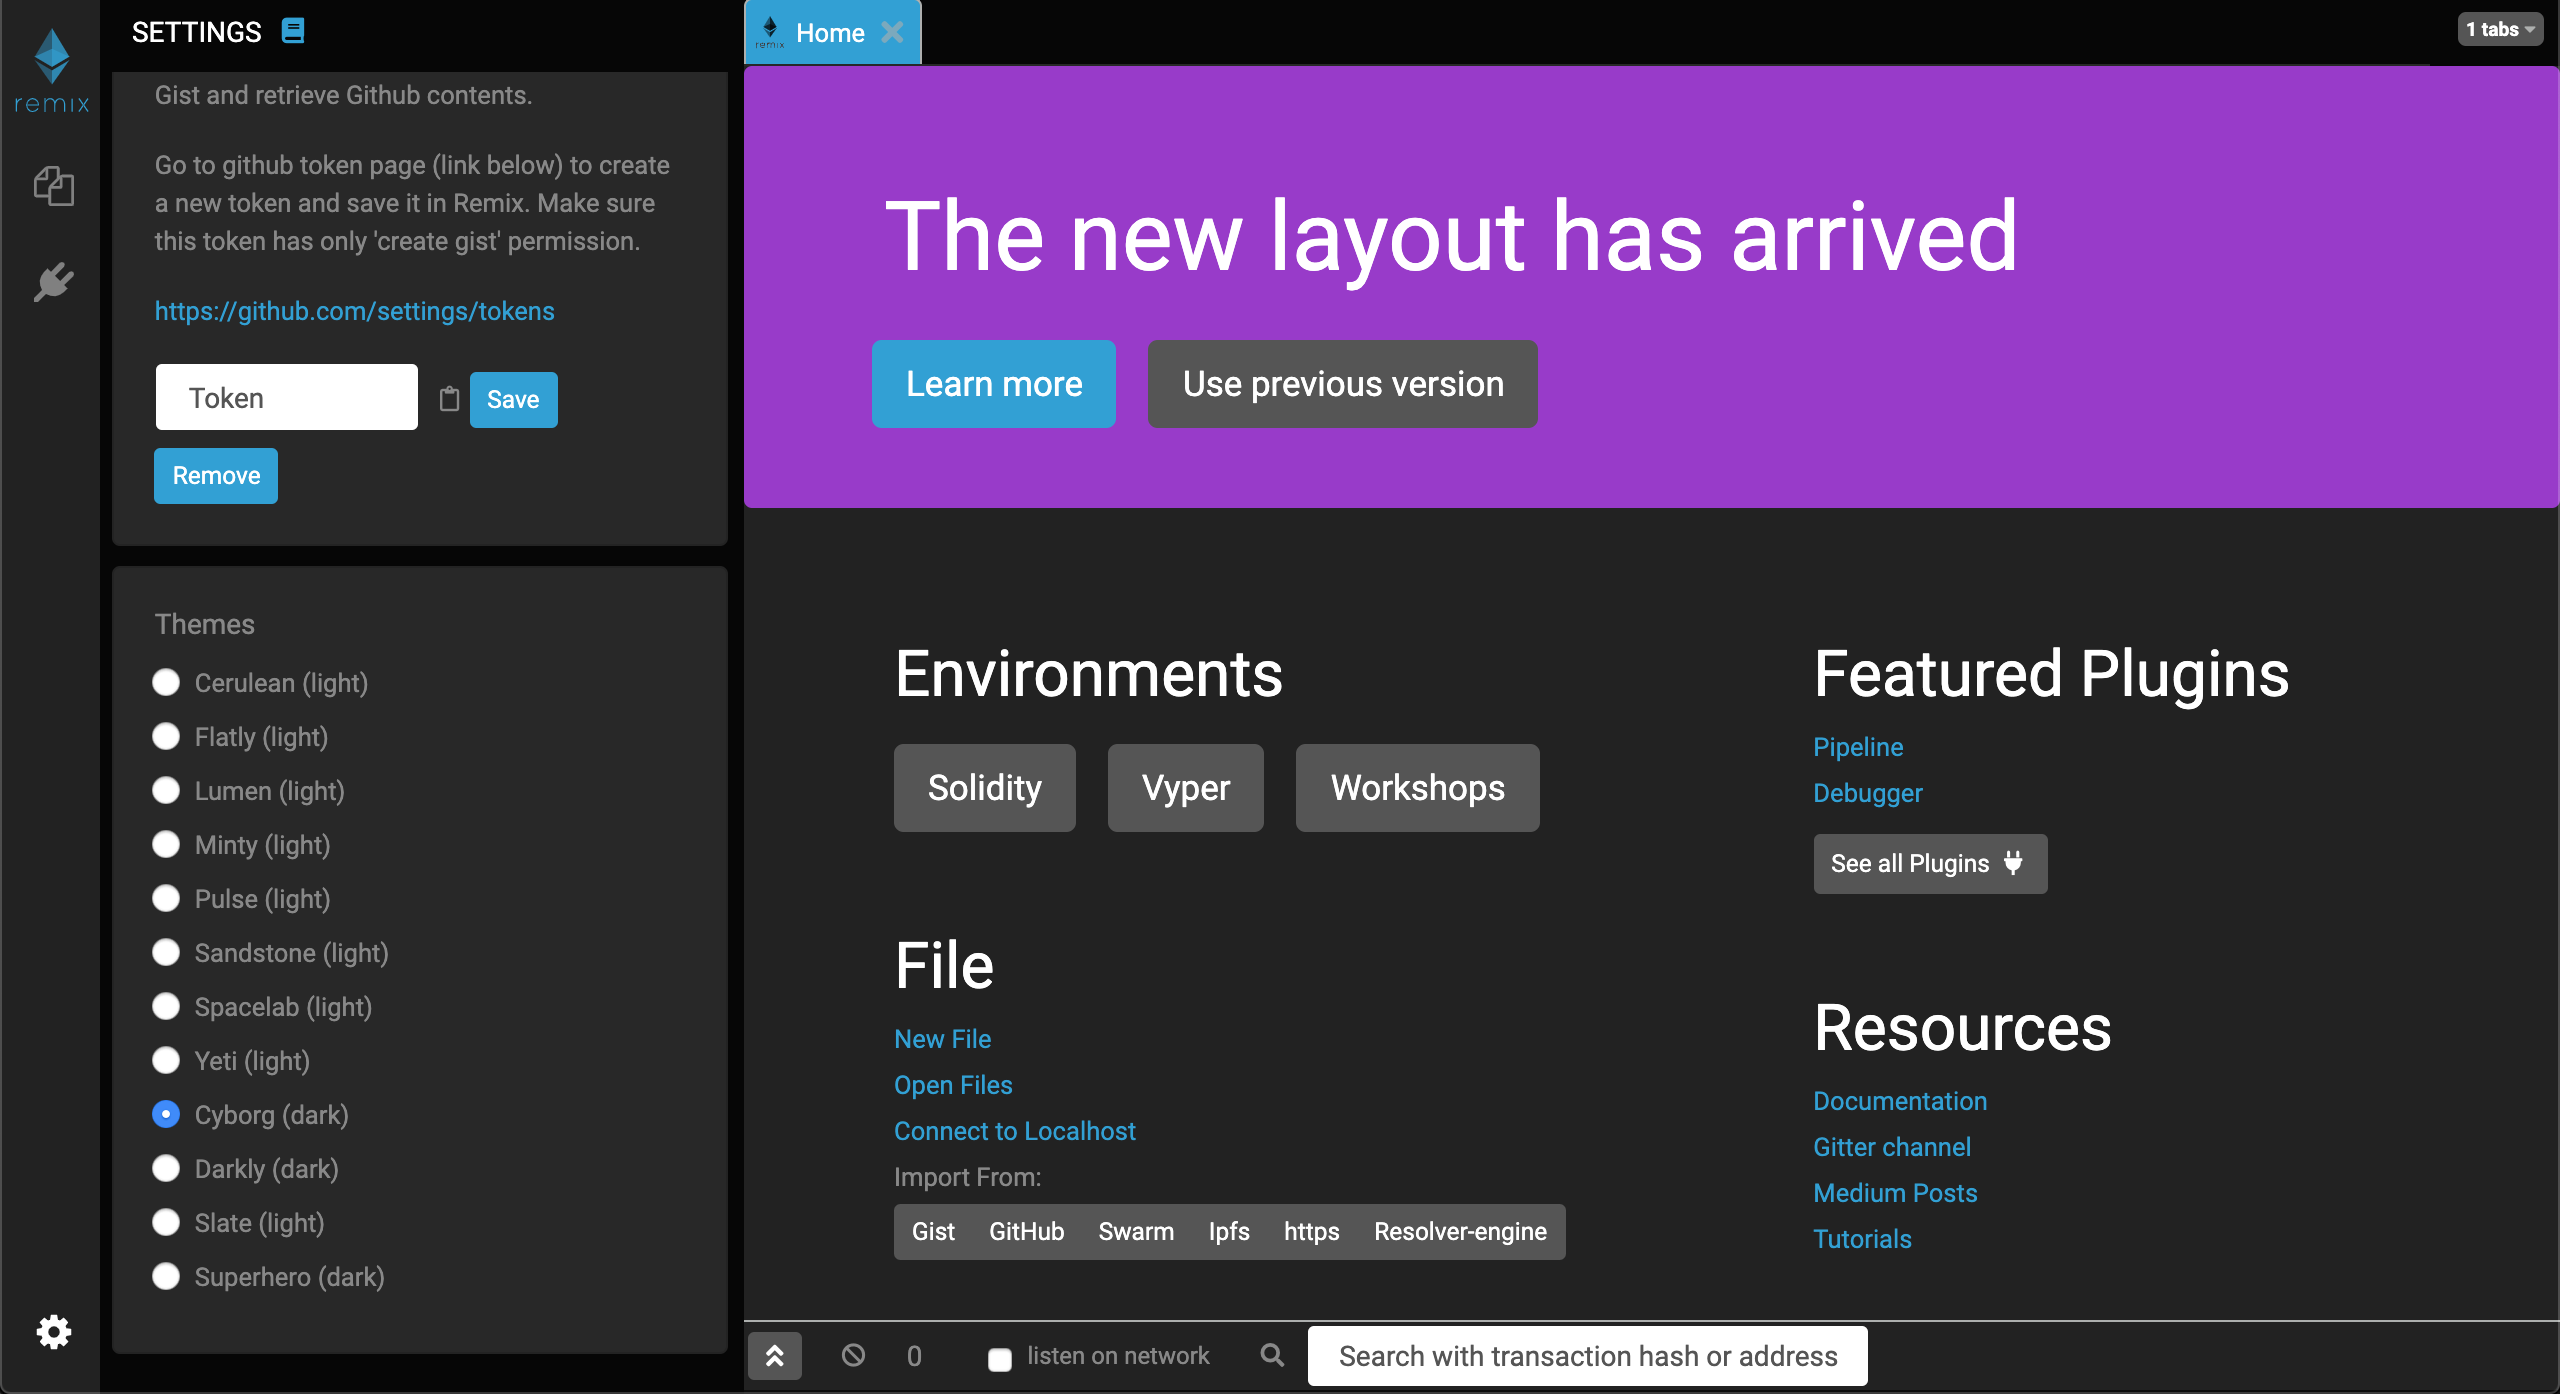Import from Resolver-engine

pos(1461,1232)
